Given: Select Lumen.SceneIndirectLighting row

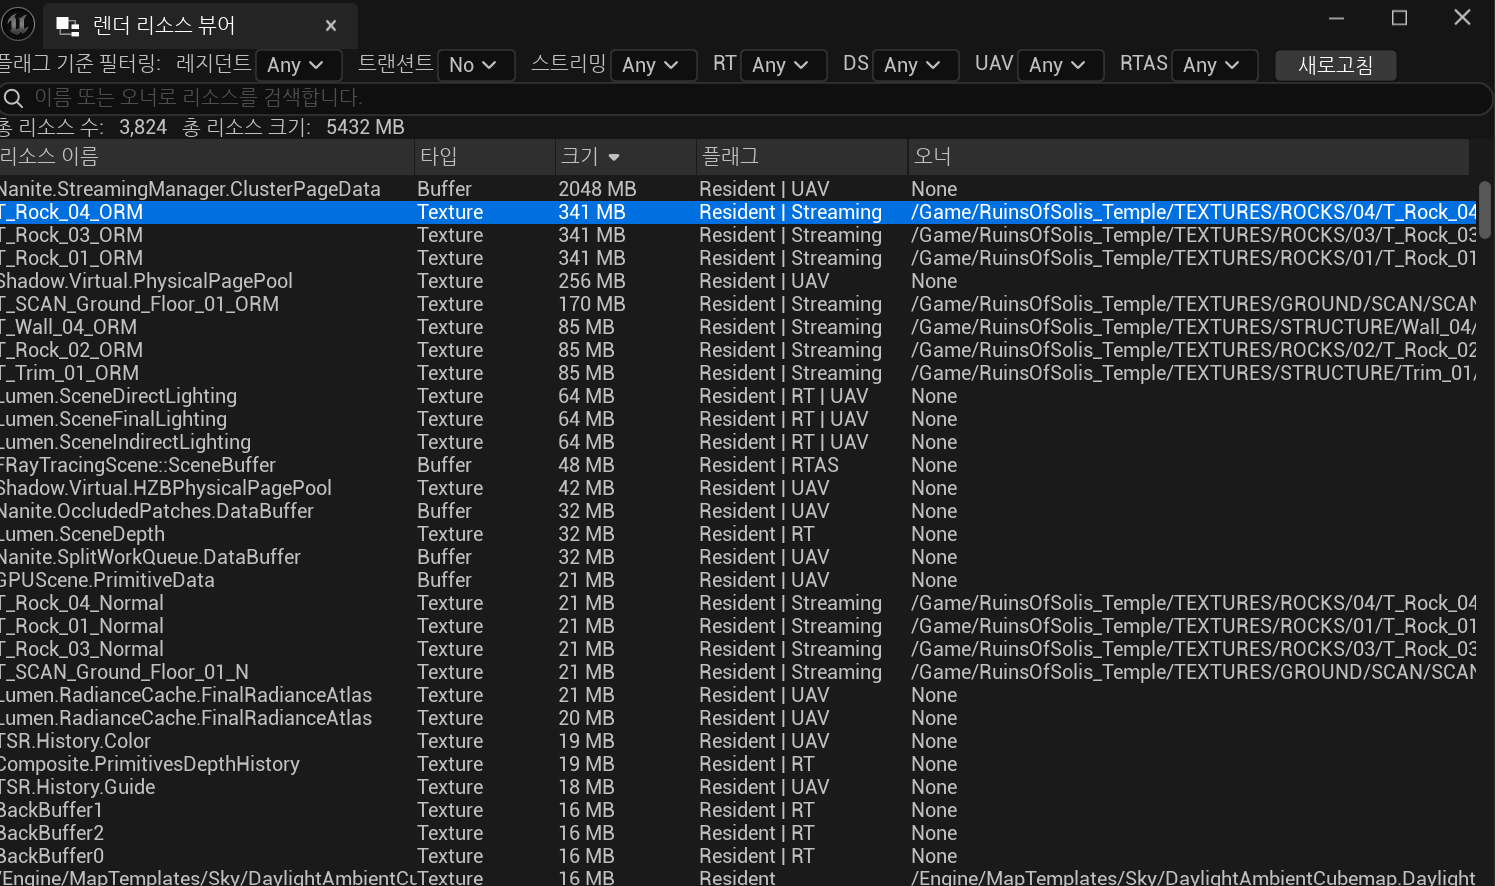Looking at the screenshot, I should click(738, 442).
